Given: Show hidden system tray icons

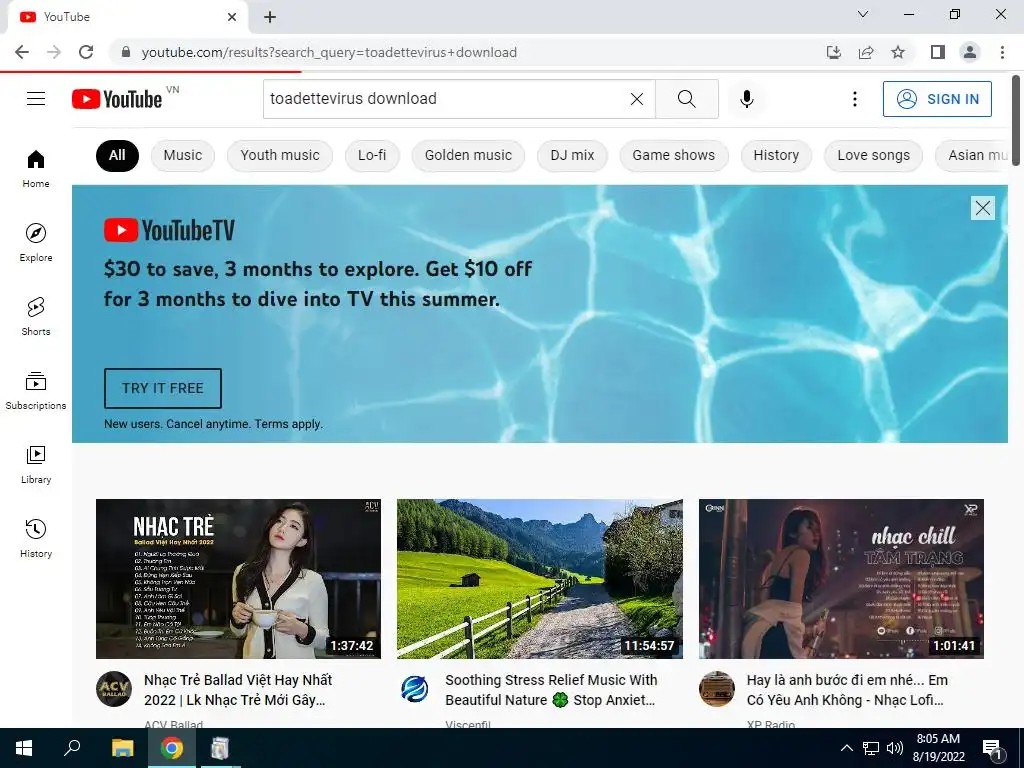Looking at the screenshot, I should point(846,748).
